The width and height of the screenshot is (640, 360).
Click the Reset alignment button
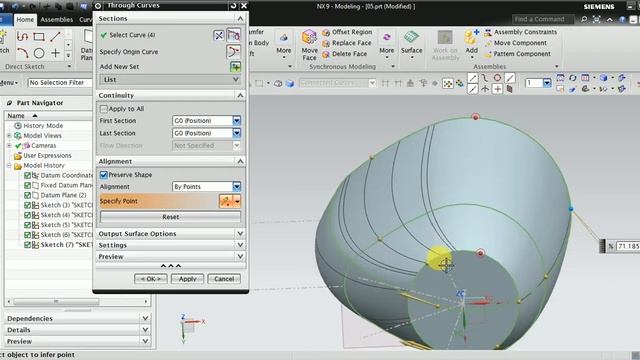(170, 217)
